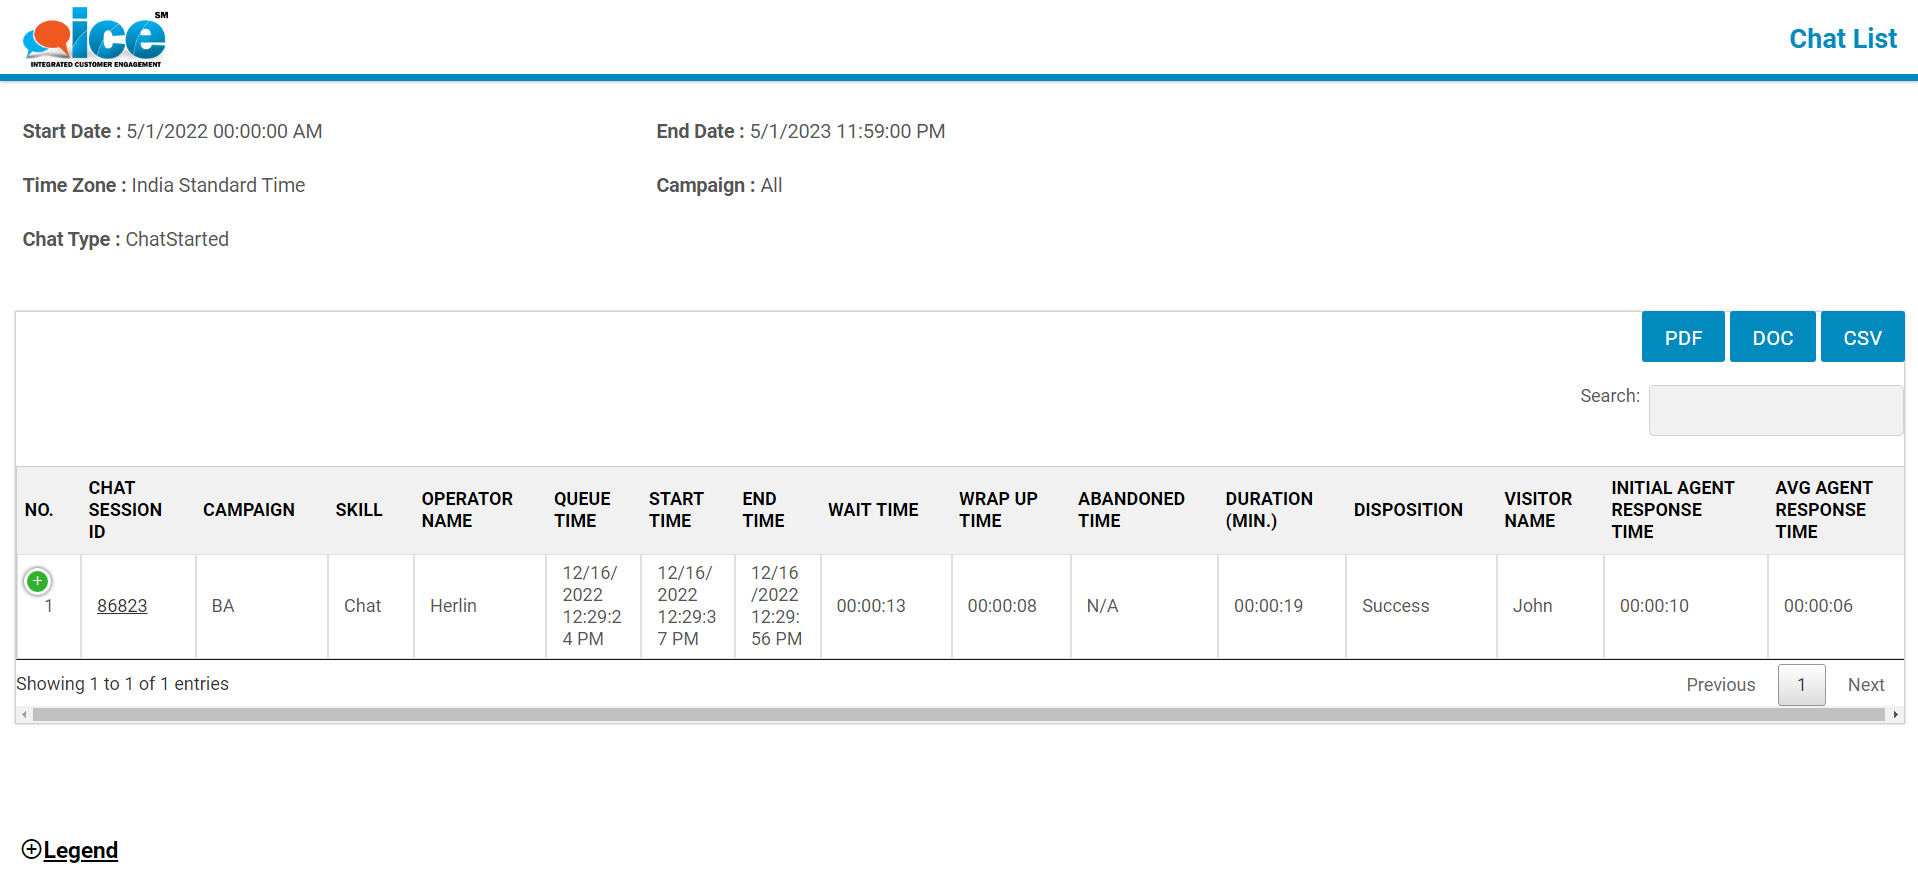Viewport: 1918px width, 881px height.
Task: Expand row 1 with green plus icon
Action: [x=38, y=581]
